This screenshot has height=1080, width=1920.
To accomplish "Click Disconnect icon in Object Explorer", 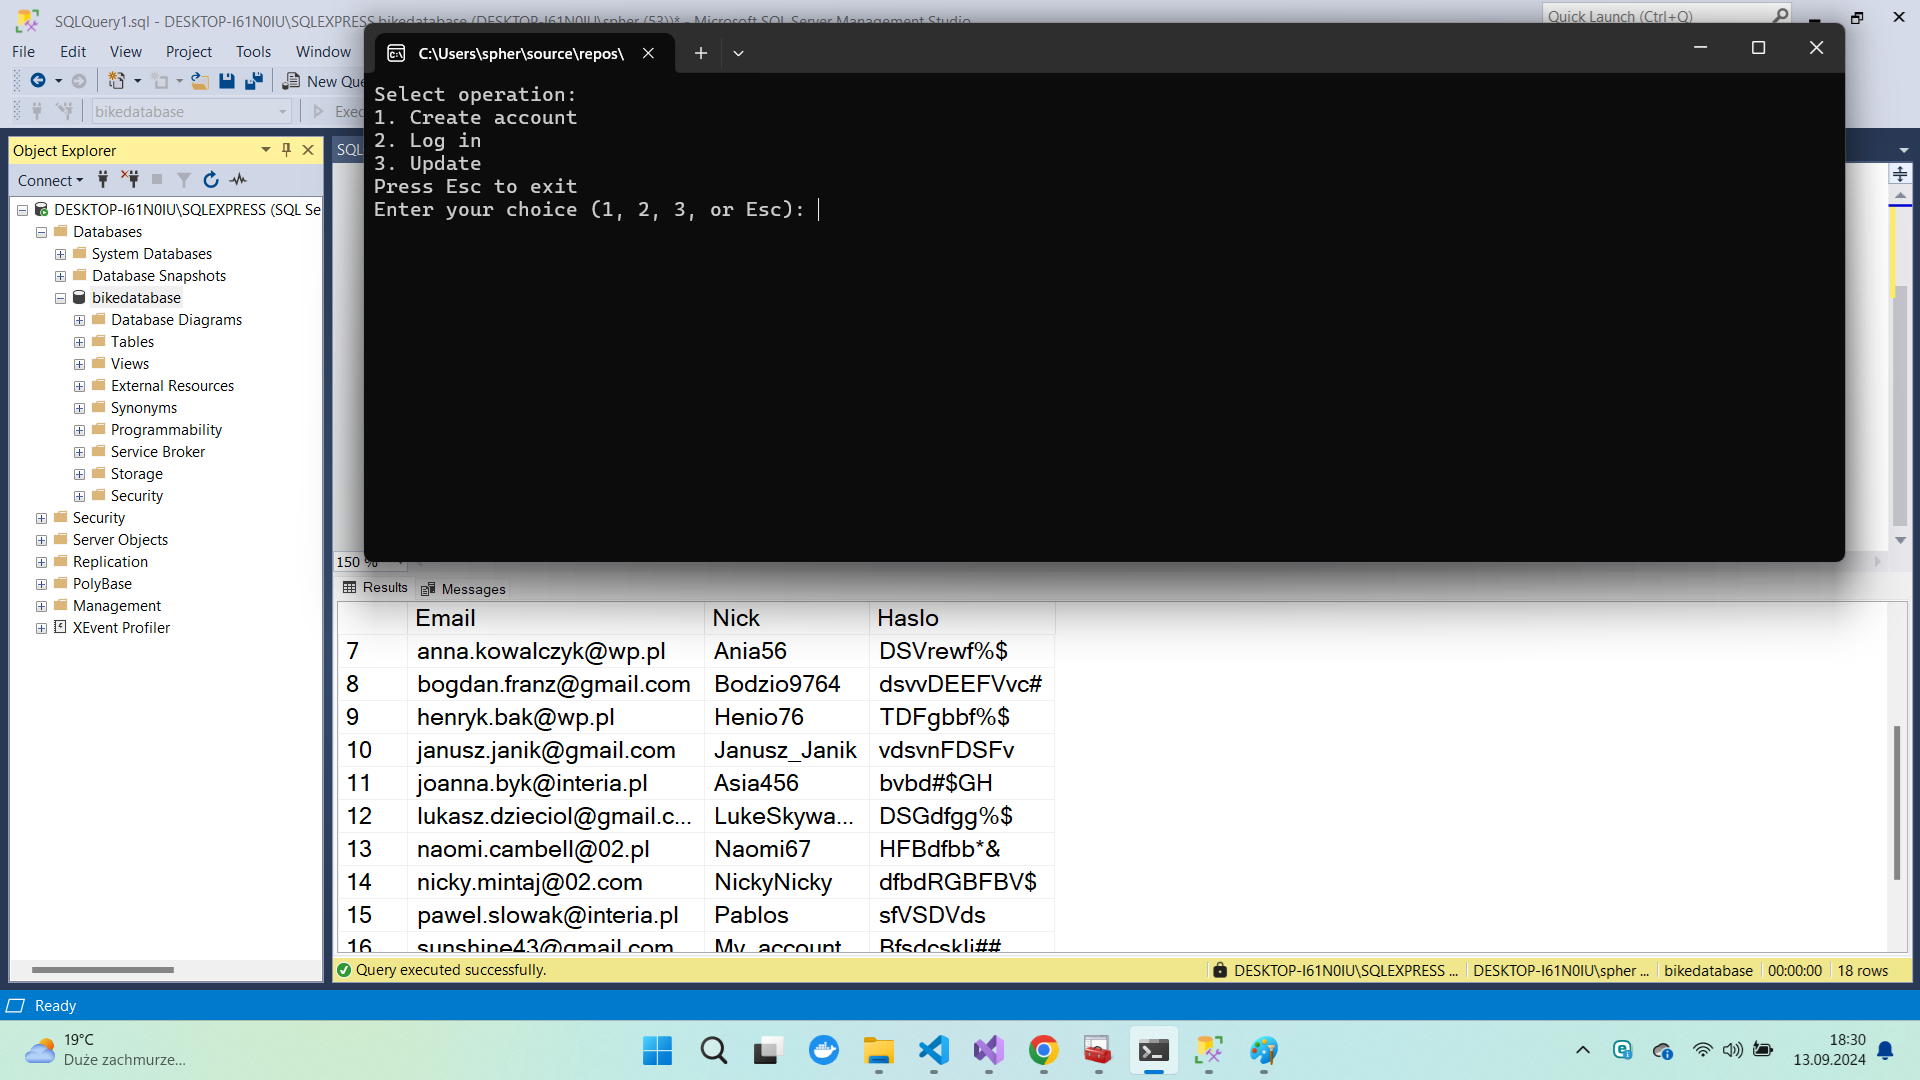I will [x=130, y=180].
